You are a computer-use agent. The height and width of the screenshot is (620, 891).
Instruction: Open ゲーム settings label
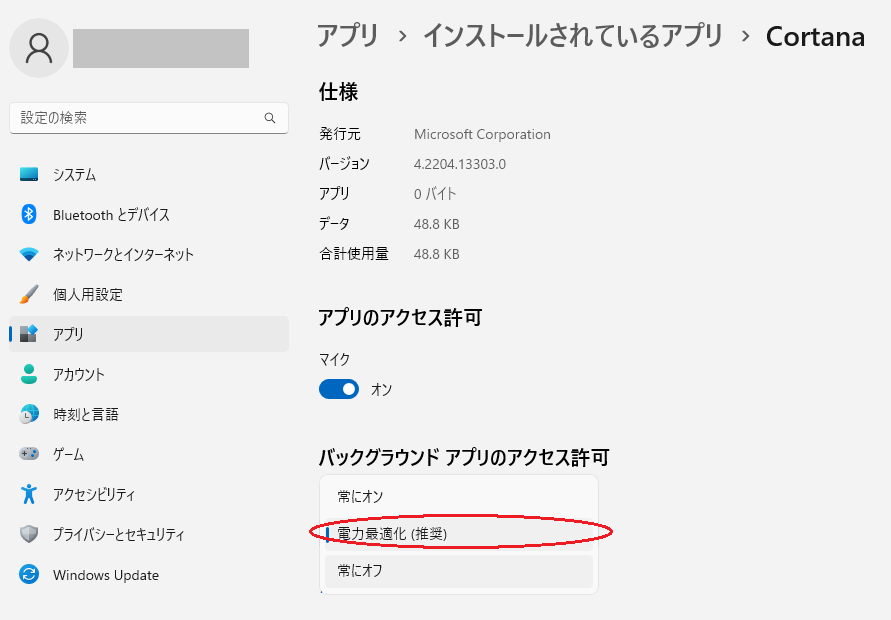pos(69,455)
